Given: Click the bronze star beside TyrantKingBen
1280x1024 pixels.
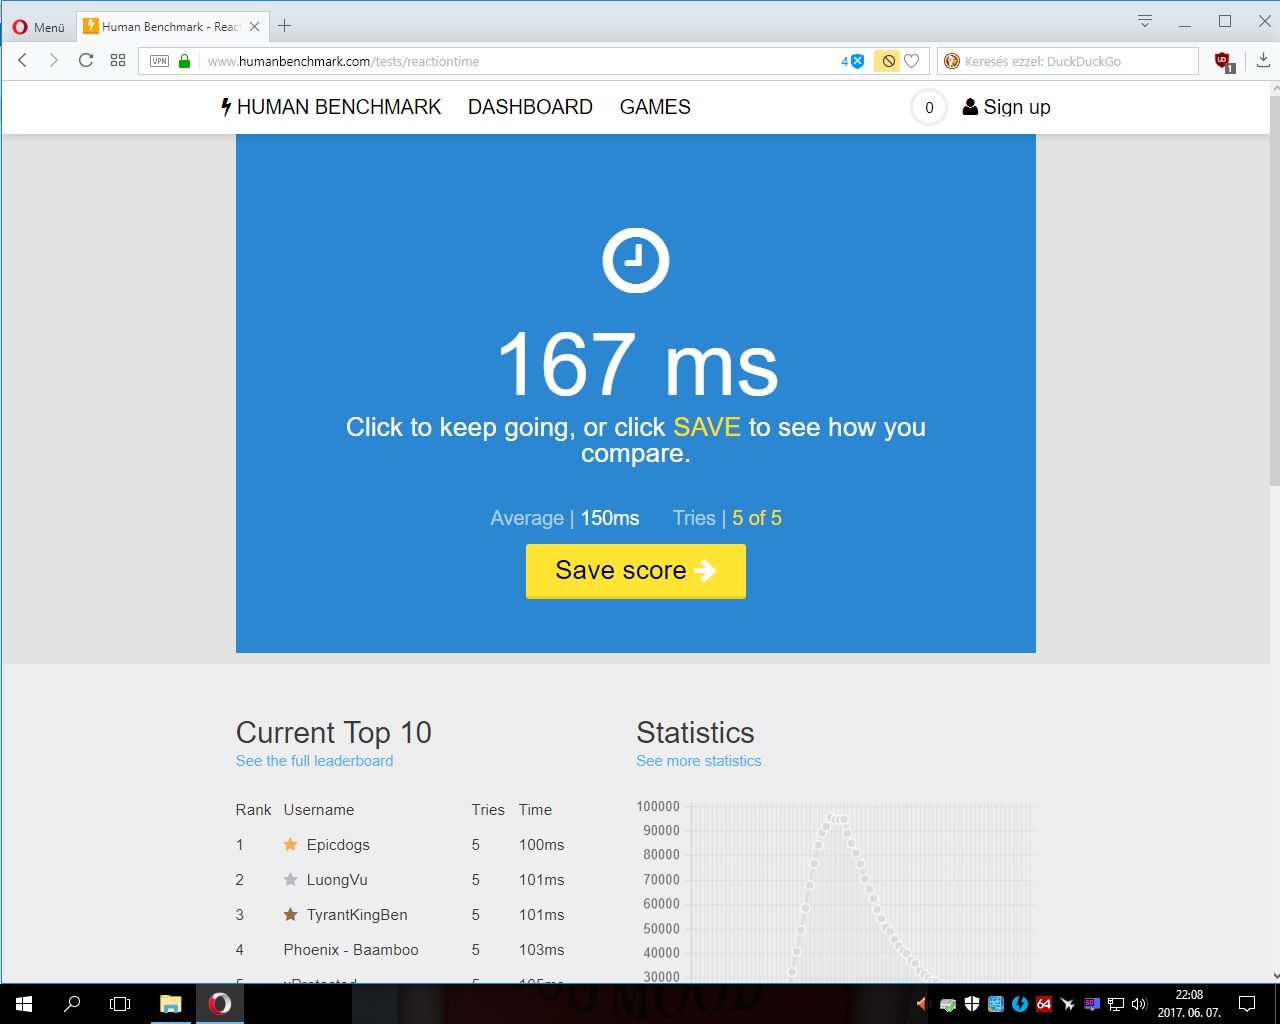Looking at the screenshot, I should (290, 914).
